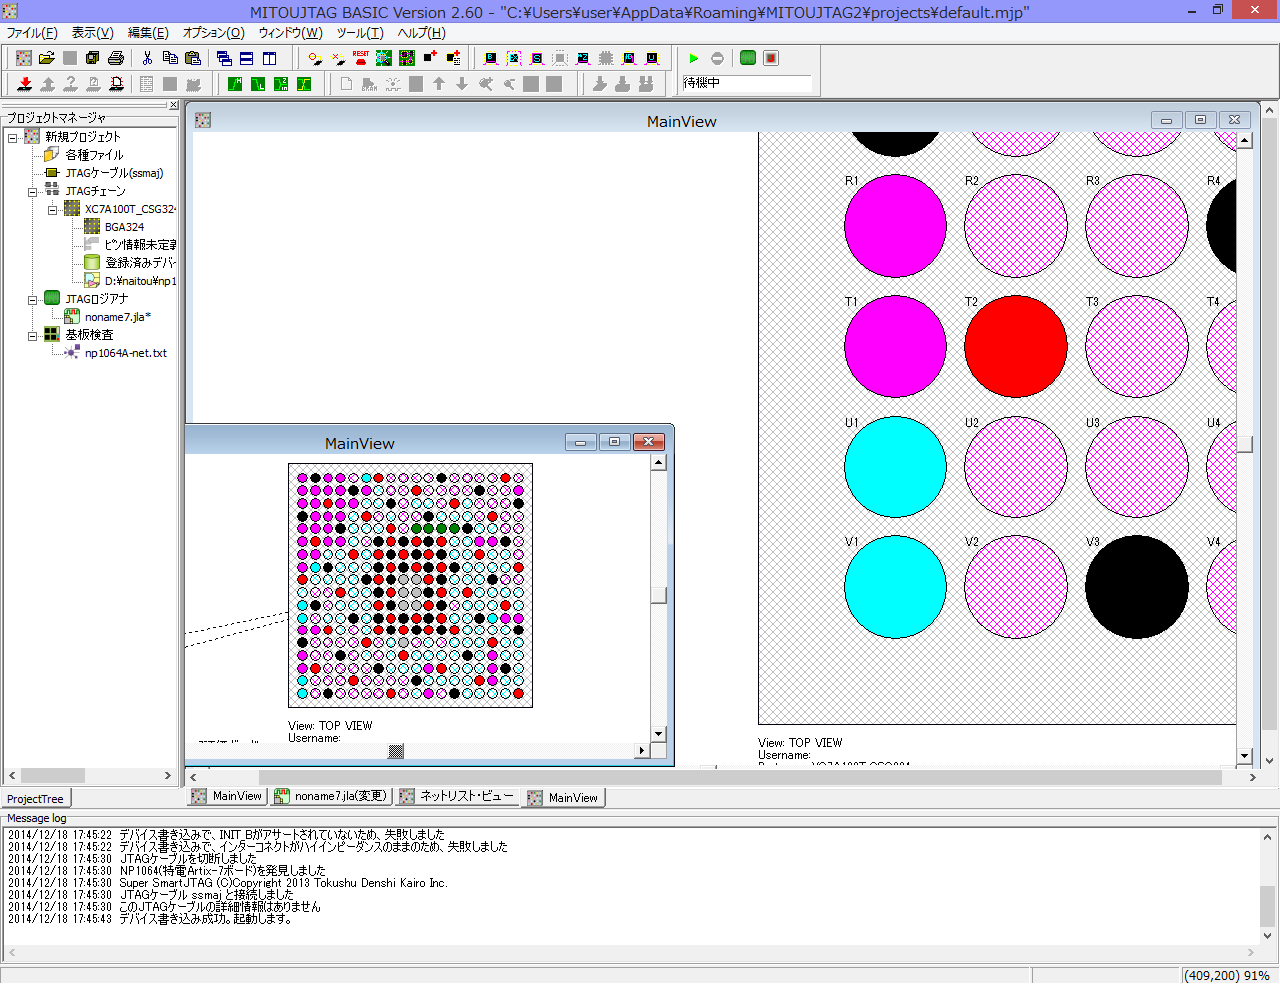The height and width of the screenshot is (984, 1280).
Task: Collapse the 基板検査 tree node
Action: click(x=32, y=336)
